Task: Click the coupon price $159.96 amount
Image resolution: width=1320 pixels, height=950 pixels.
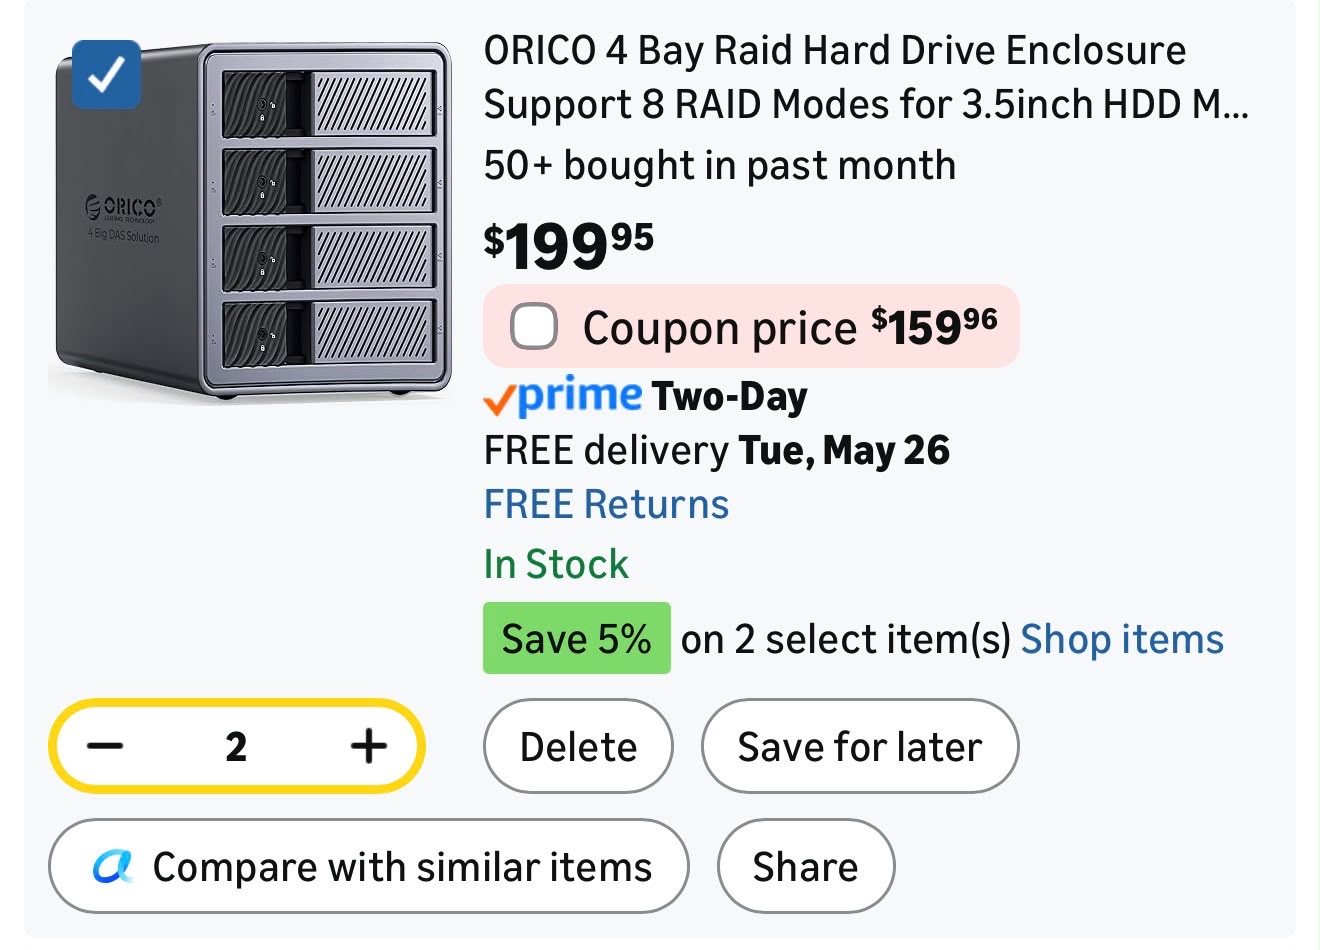Action: tap(934, 326)
